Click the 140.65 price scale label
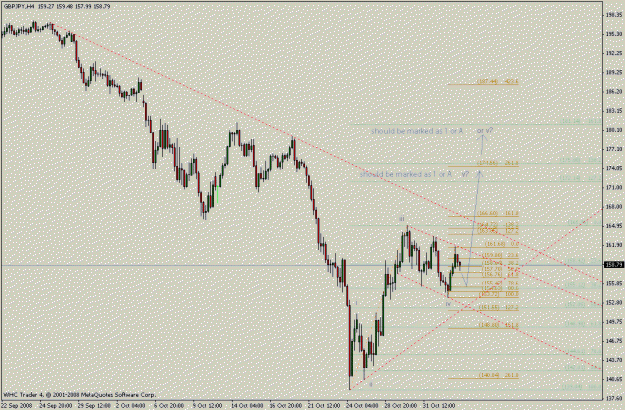The image size is (625, 410). tap(614, 379)
